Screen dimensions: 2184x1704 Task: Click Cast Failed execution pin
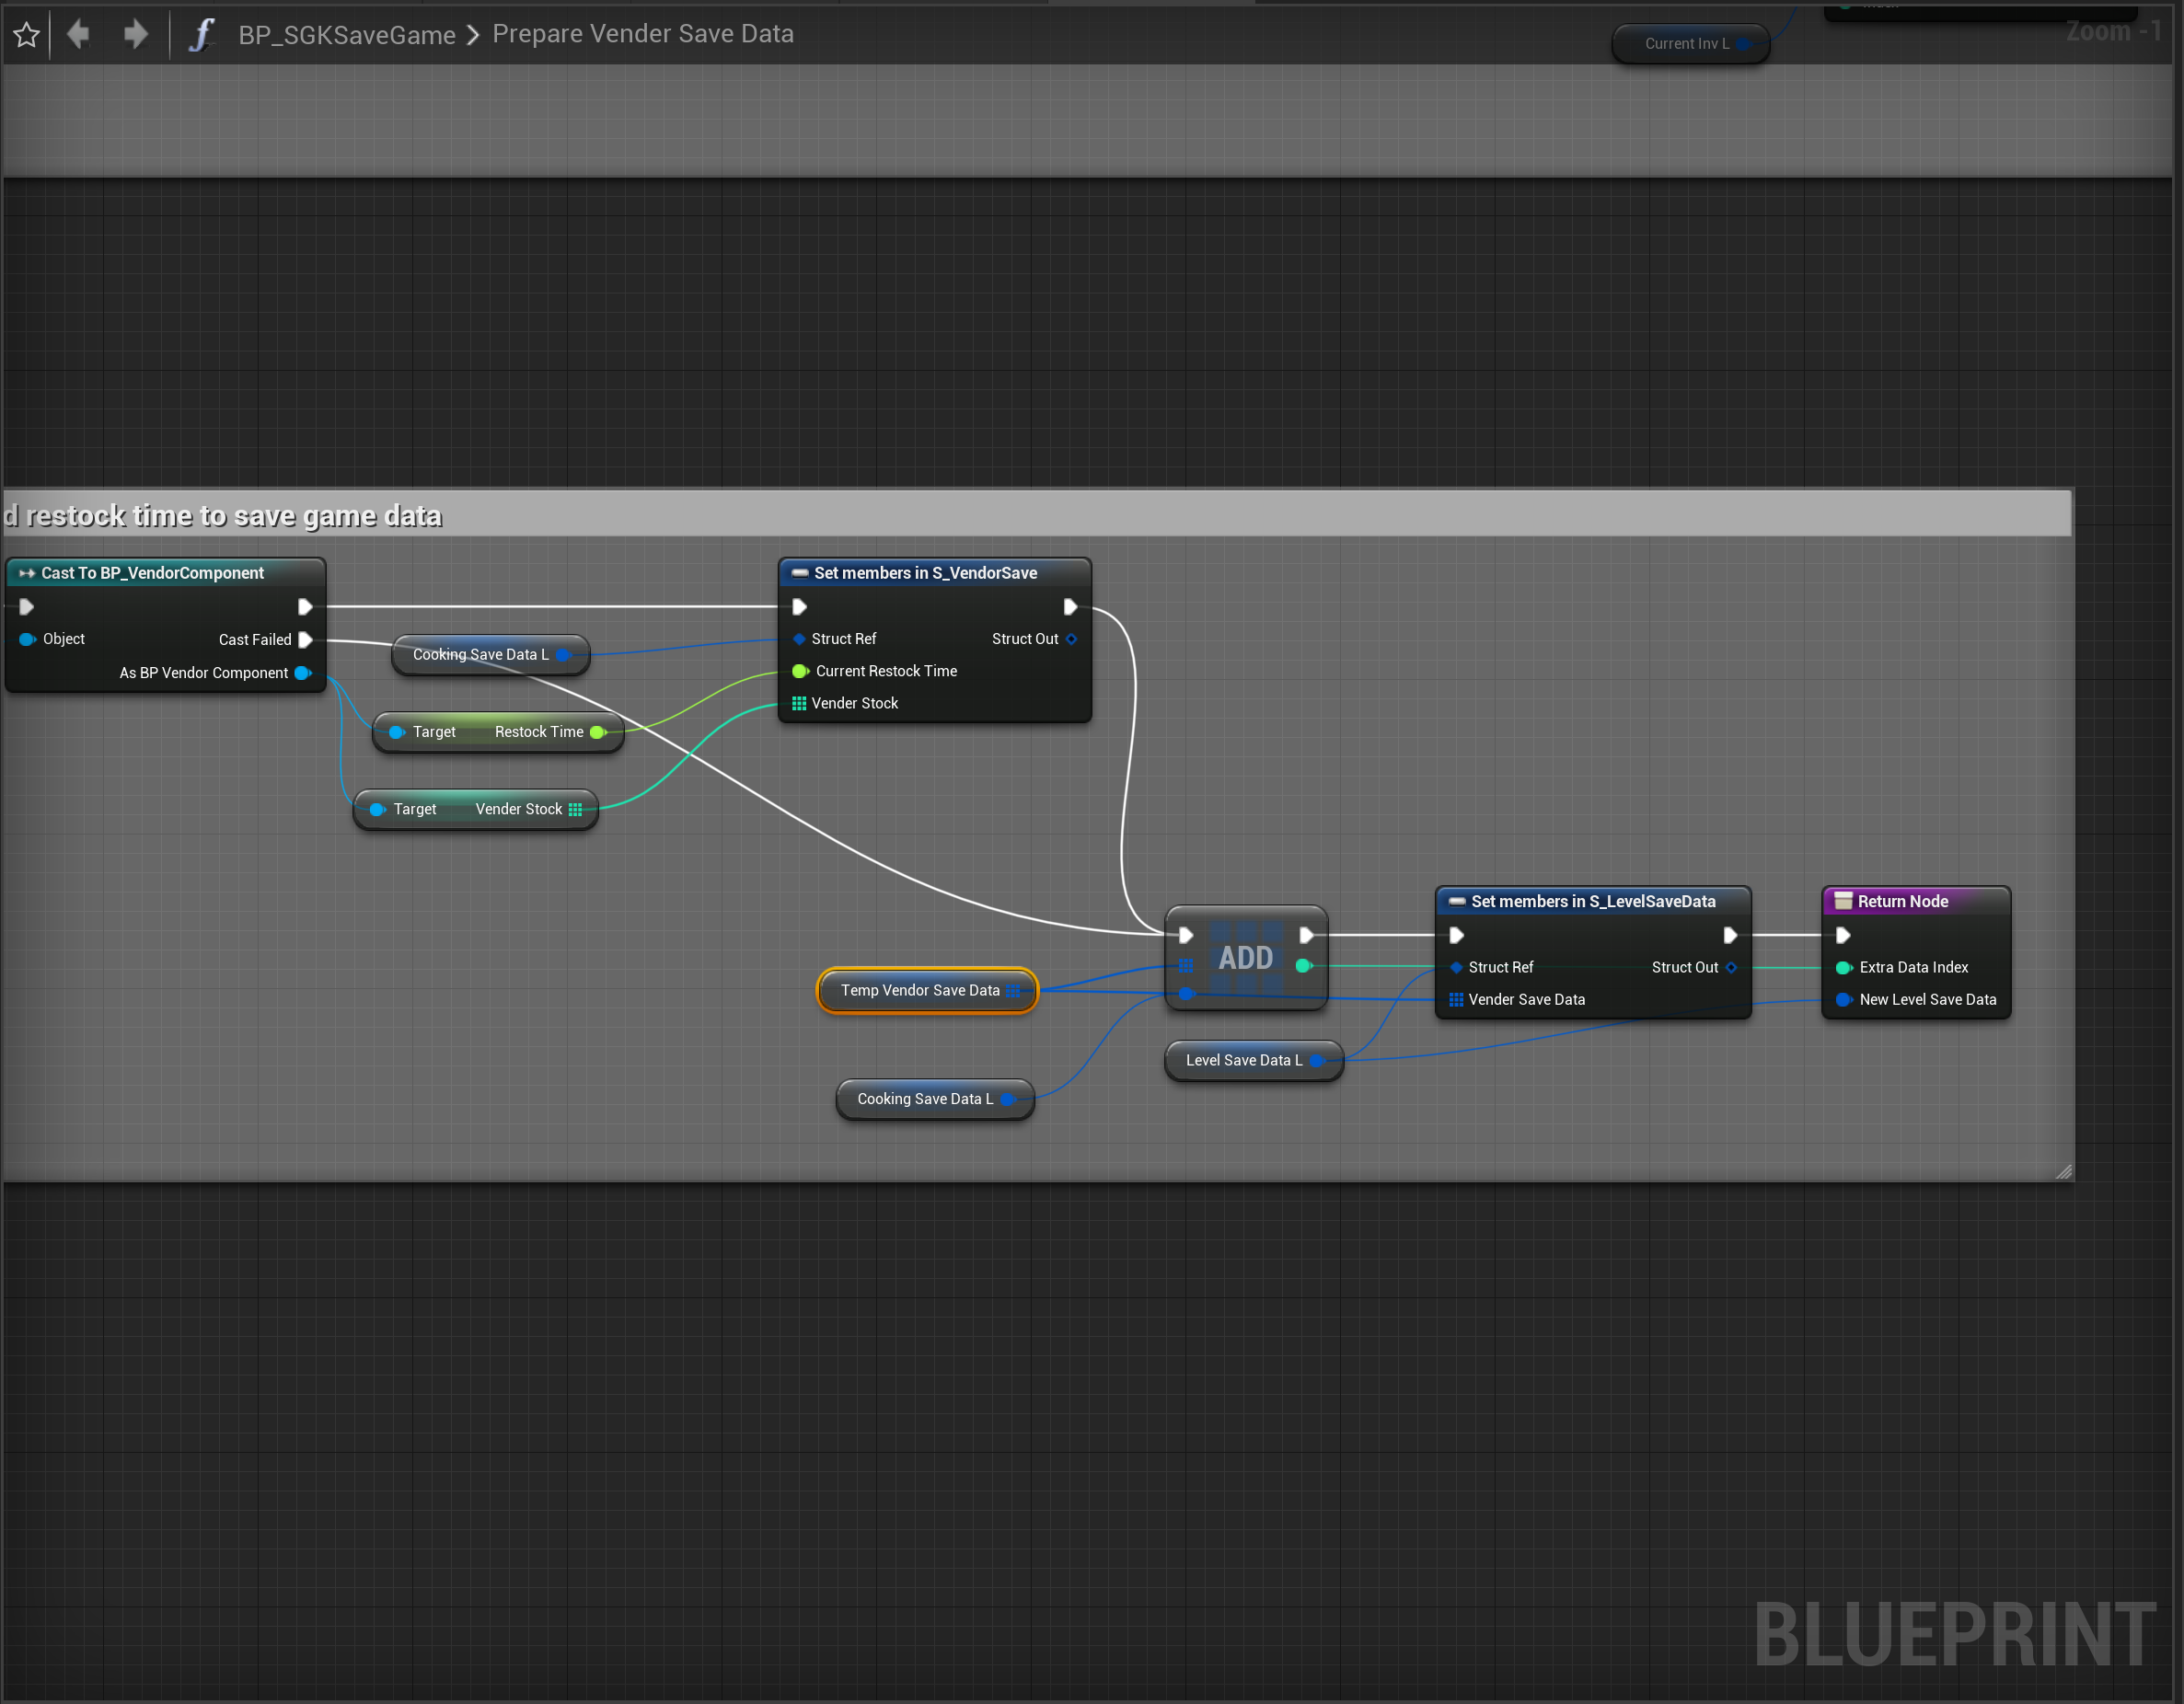[x=306, y=640]
